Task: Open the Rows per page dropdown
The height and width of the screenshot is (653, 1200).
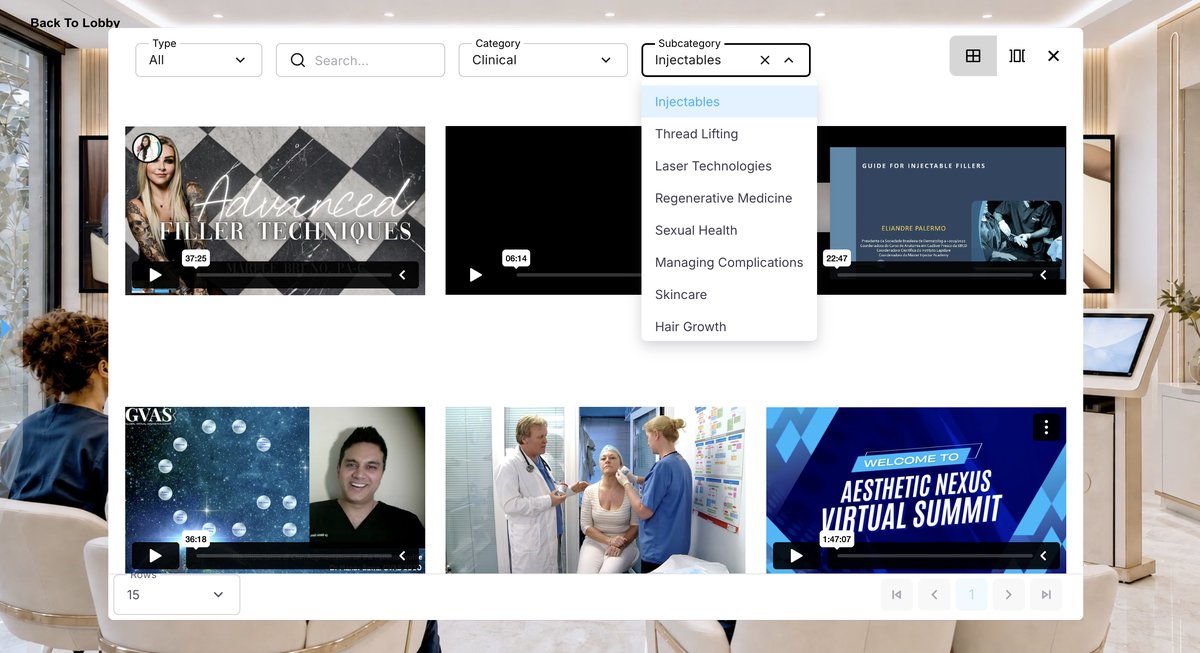Action: [177, 594]
